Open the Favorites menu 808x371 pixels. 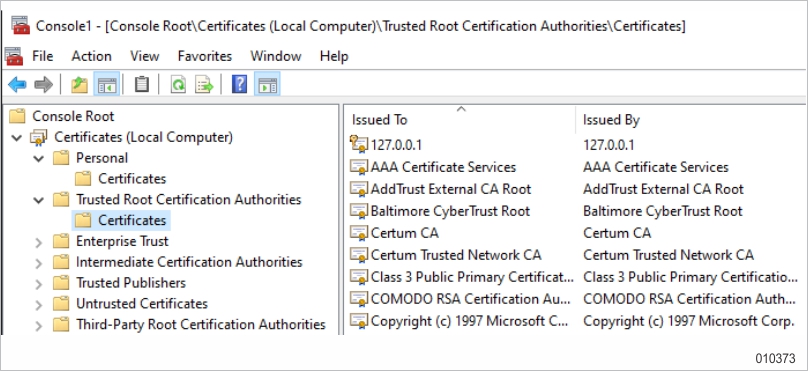pyautogui.click(x=205, y=56)
